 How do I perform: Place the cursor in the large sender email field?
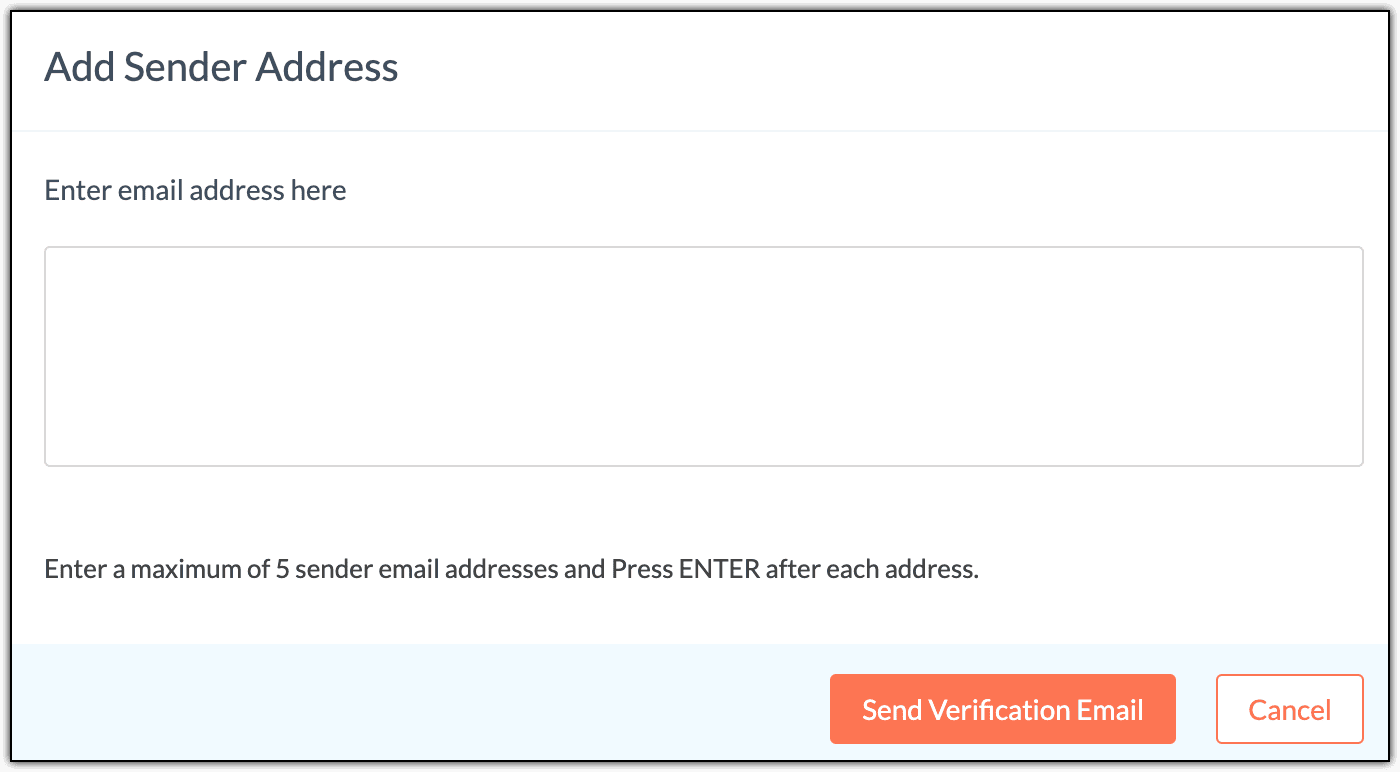pos(704,356)
